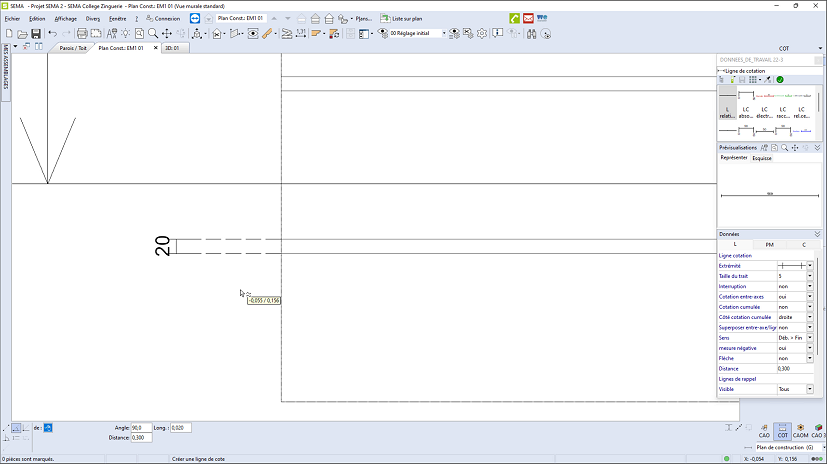This screenshot has height=464, width=827.
Task: Switch to the Parois / Toit tab
Action: point(72,47)
